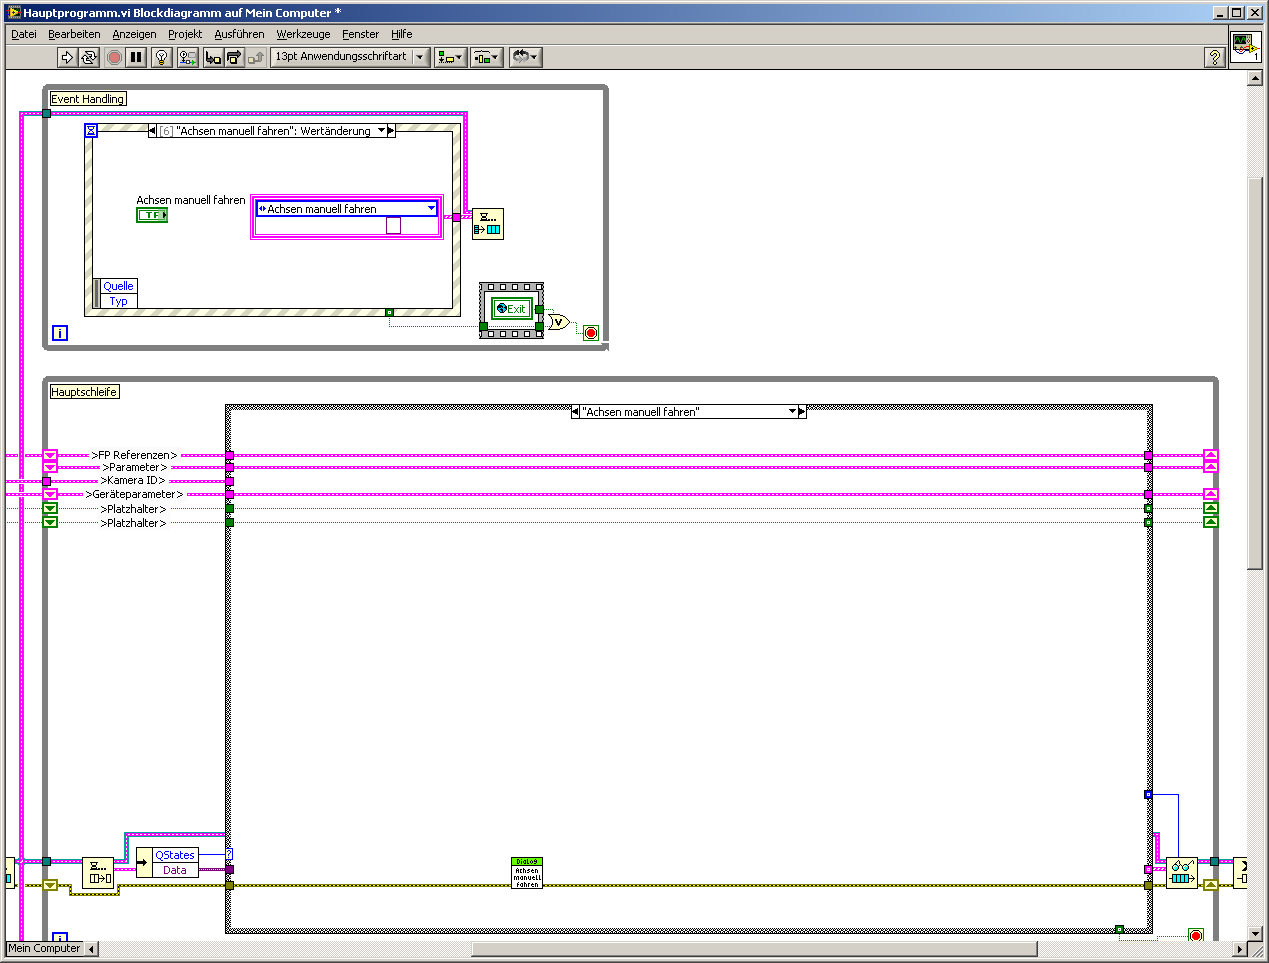Open the Anzeigen menu
This screenshot has width=1269, height=963.
click(x=134, y=34)
